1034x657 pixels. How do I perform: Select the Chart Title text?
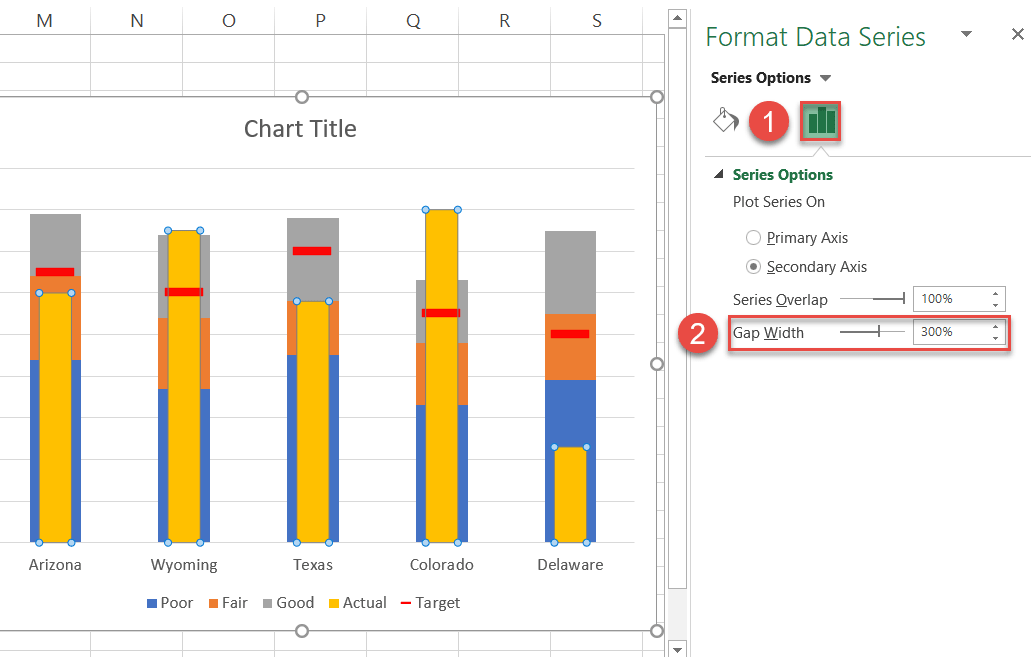coord(300,129)
